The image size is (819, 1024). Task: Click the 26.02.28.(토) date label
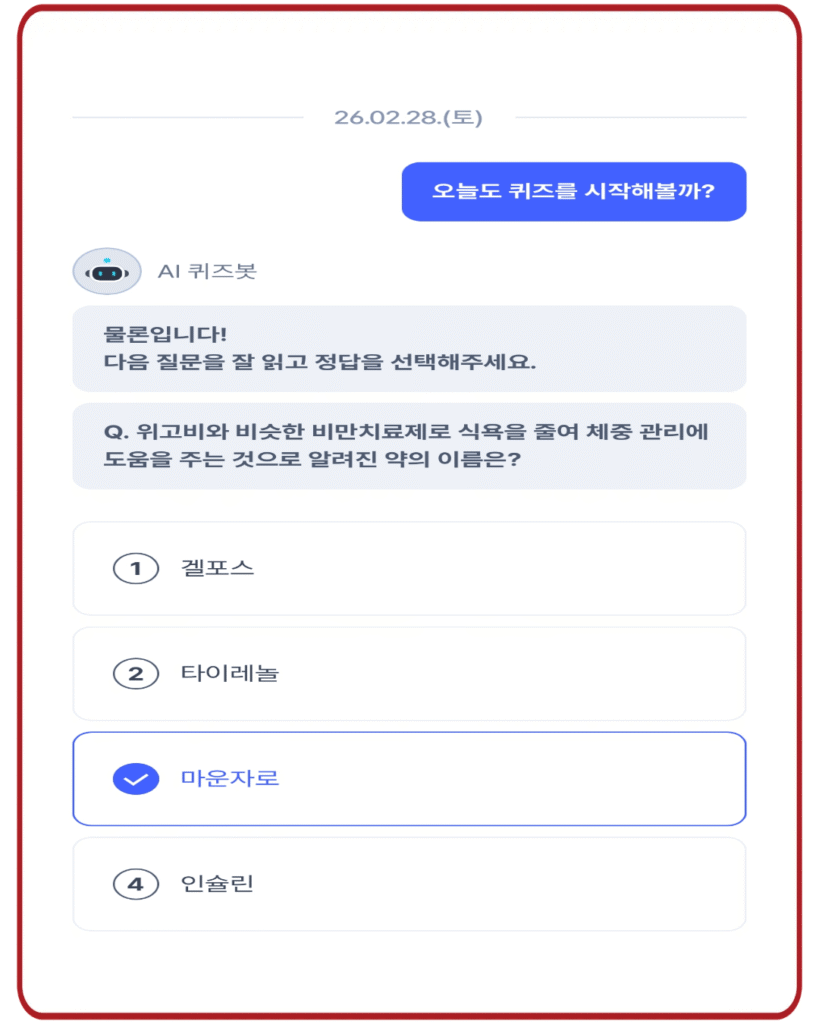(408, 118)
